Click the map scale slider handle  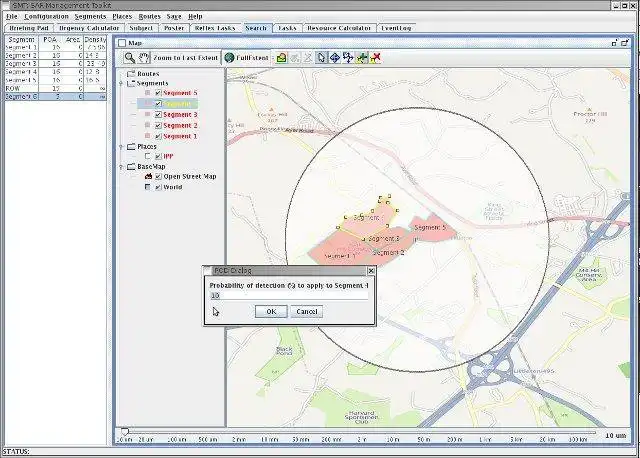click(x=125, y=431)
